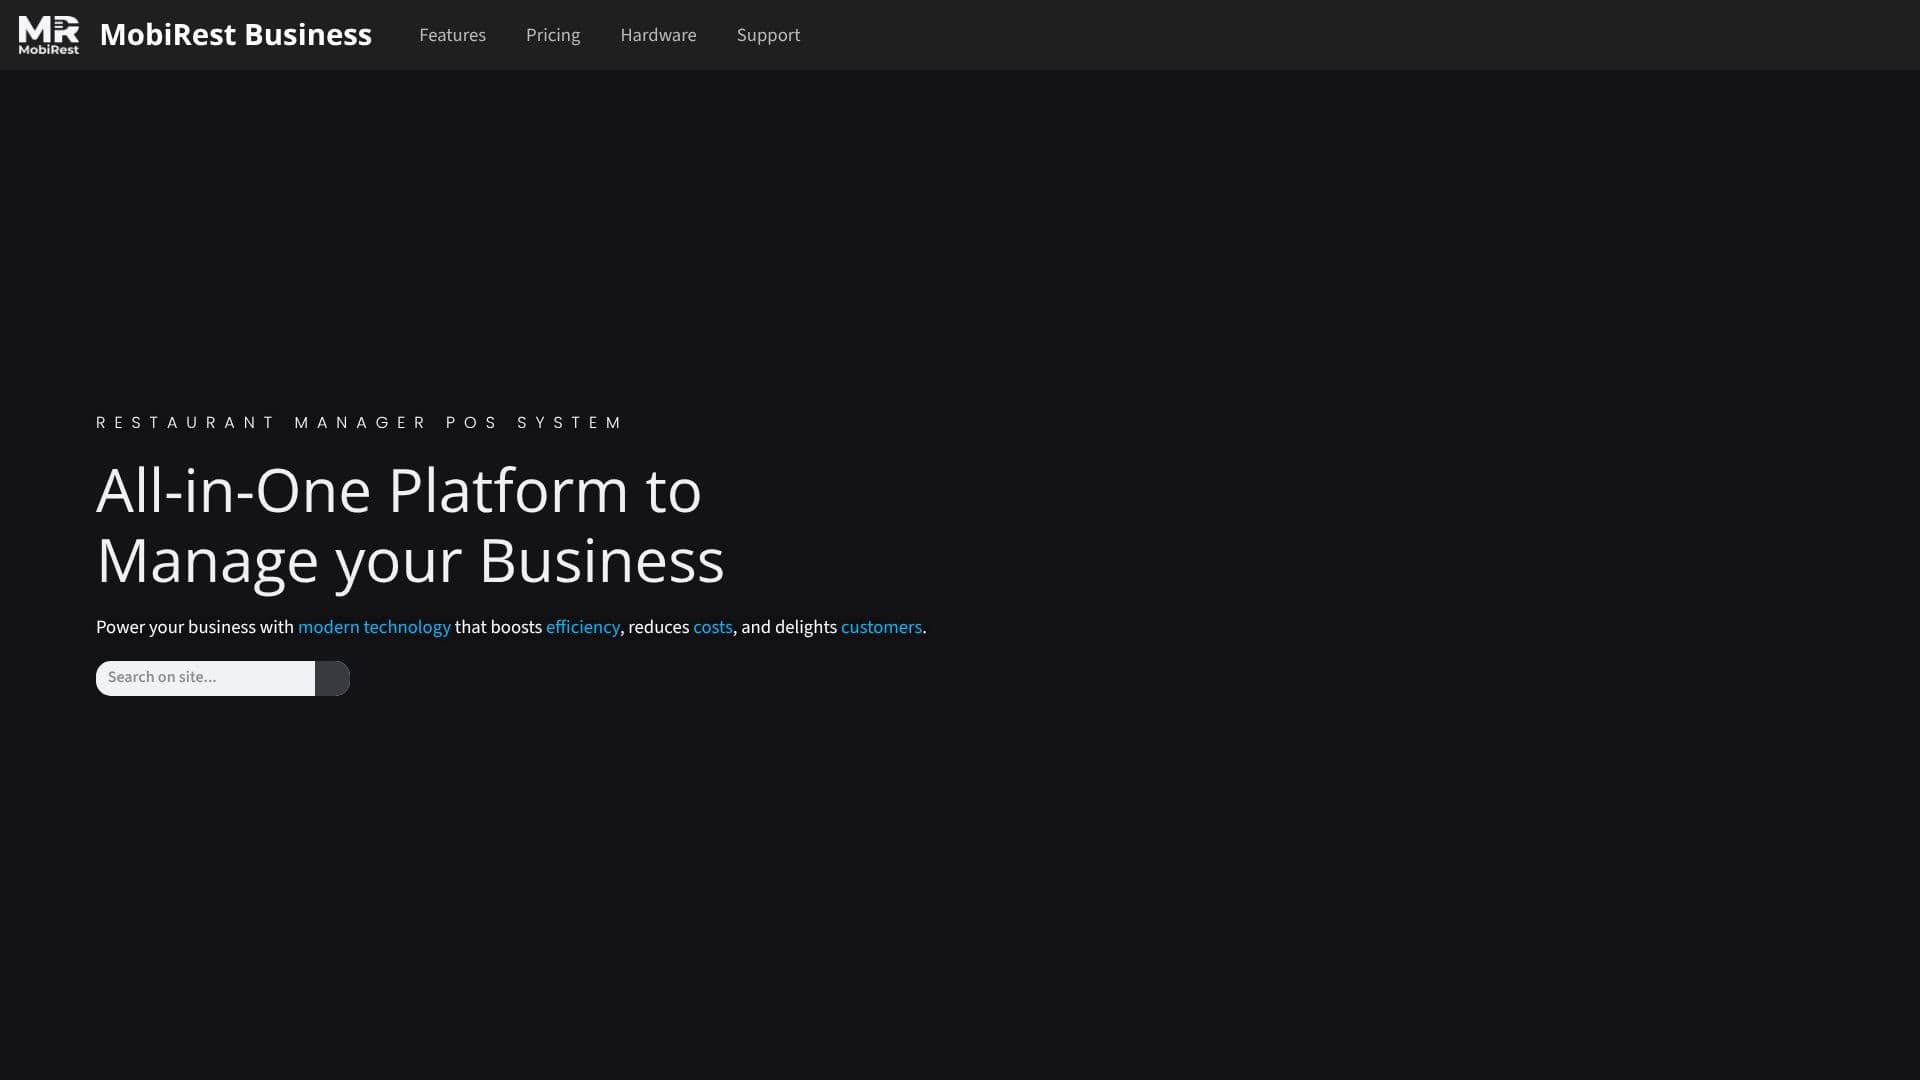Open the Features menu item

[x=452, y=35]
